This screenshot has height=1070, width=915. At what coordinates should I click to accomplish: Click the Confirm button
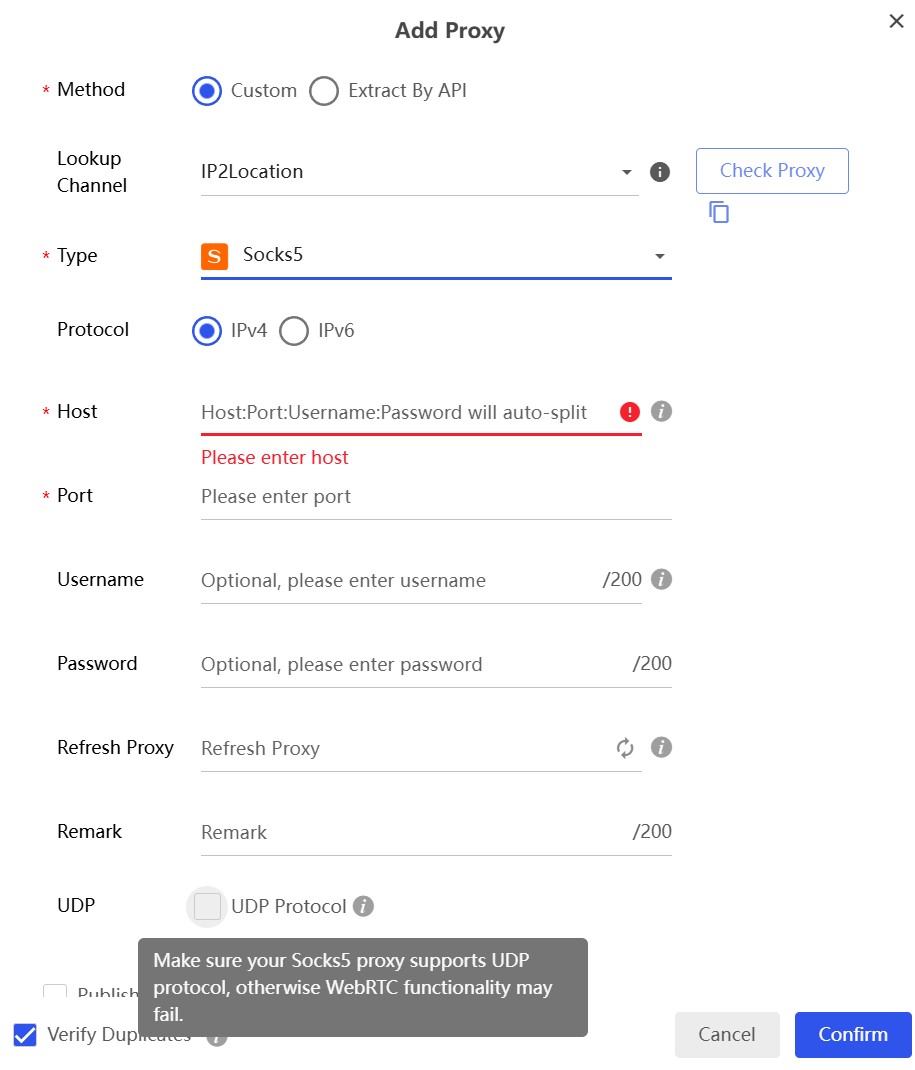(x=852, y=1035)
